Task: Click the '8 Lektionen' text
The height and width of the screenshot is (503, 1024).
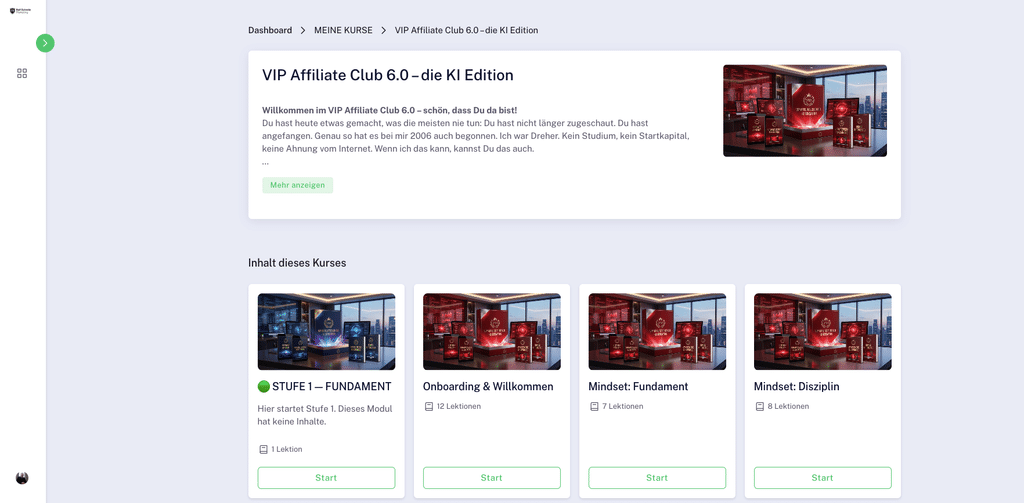Action: pyautogui.click(x=788, y=406)
